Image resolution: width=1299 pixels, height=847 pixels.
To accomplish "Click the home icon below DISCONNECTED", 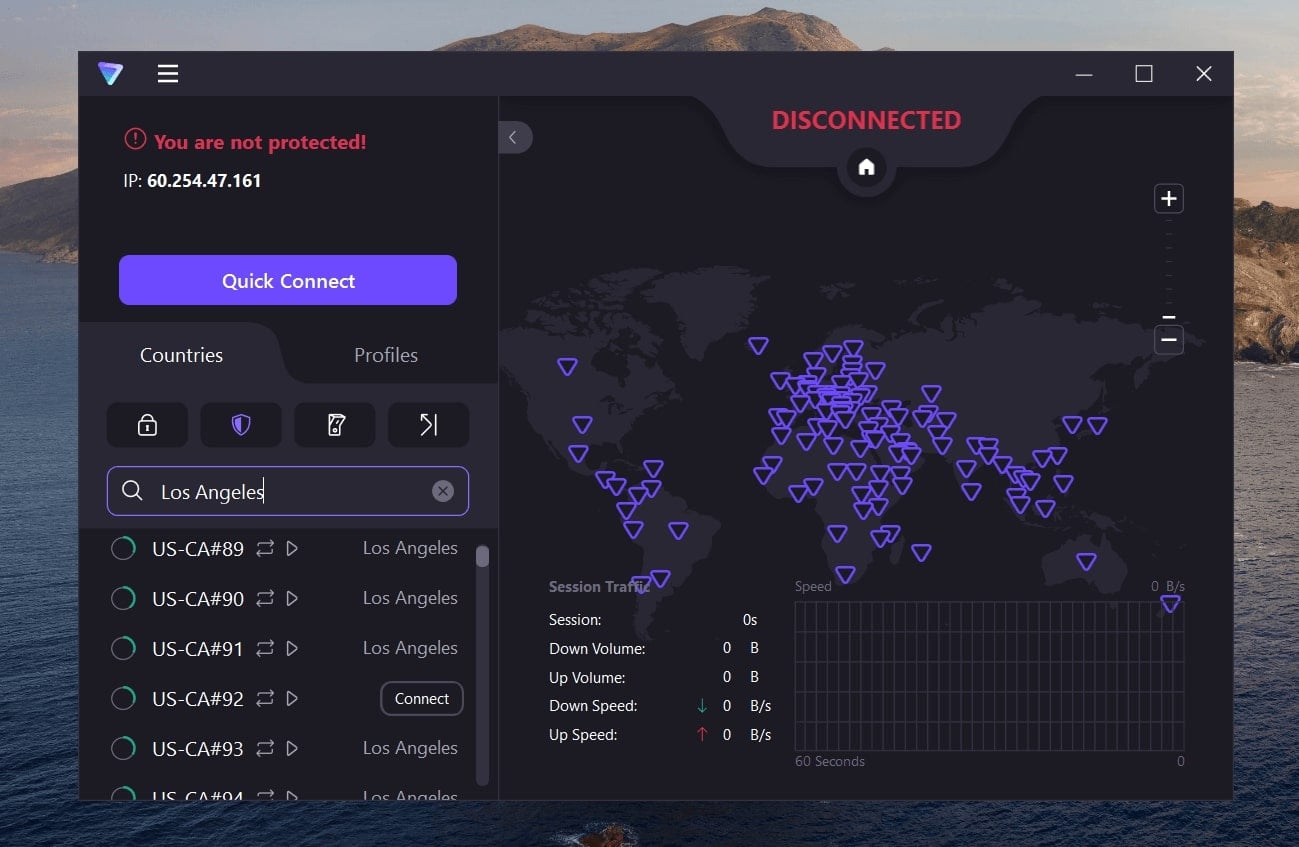I will pyautogui.click(x=866, y=168).
